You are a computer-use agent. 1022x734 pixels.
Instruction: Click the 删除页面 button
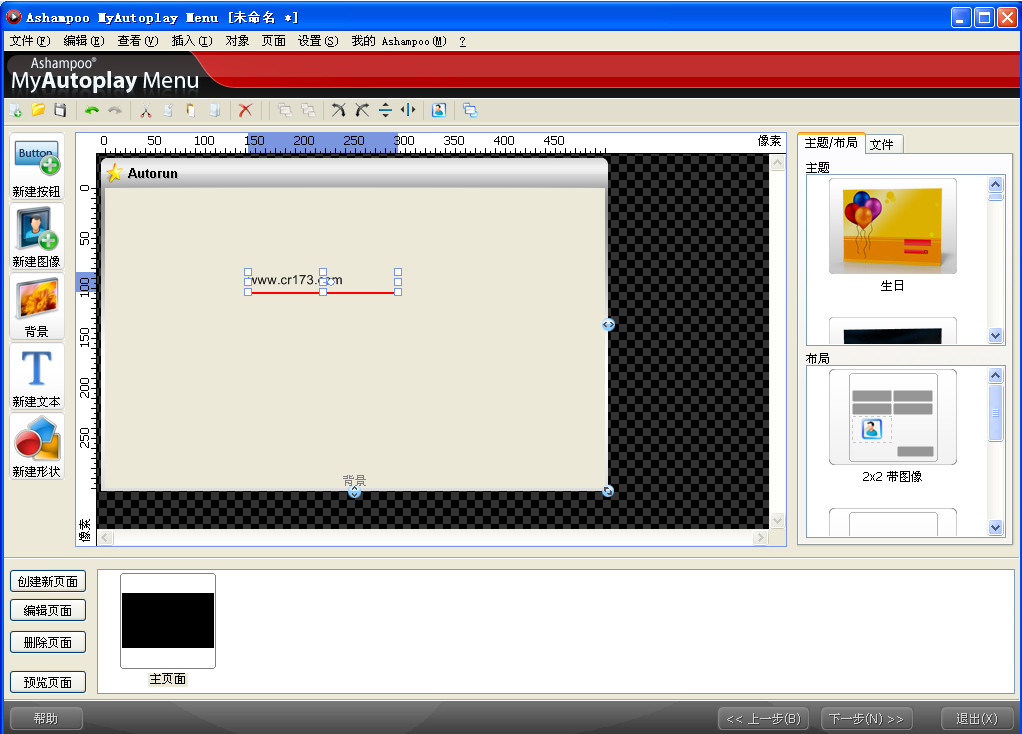[48, 642]
